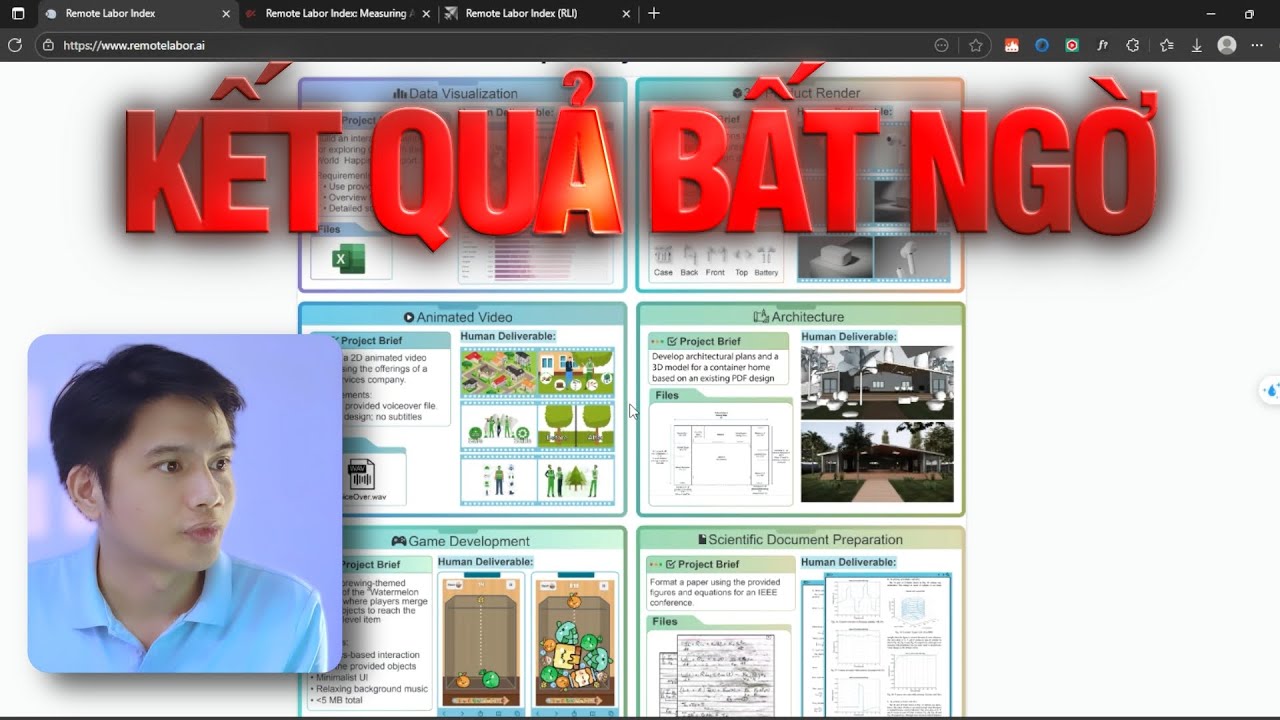1280x720 pixels.
Task: Open browser Settings and more menu
Action: click(x=1257, y=45)
